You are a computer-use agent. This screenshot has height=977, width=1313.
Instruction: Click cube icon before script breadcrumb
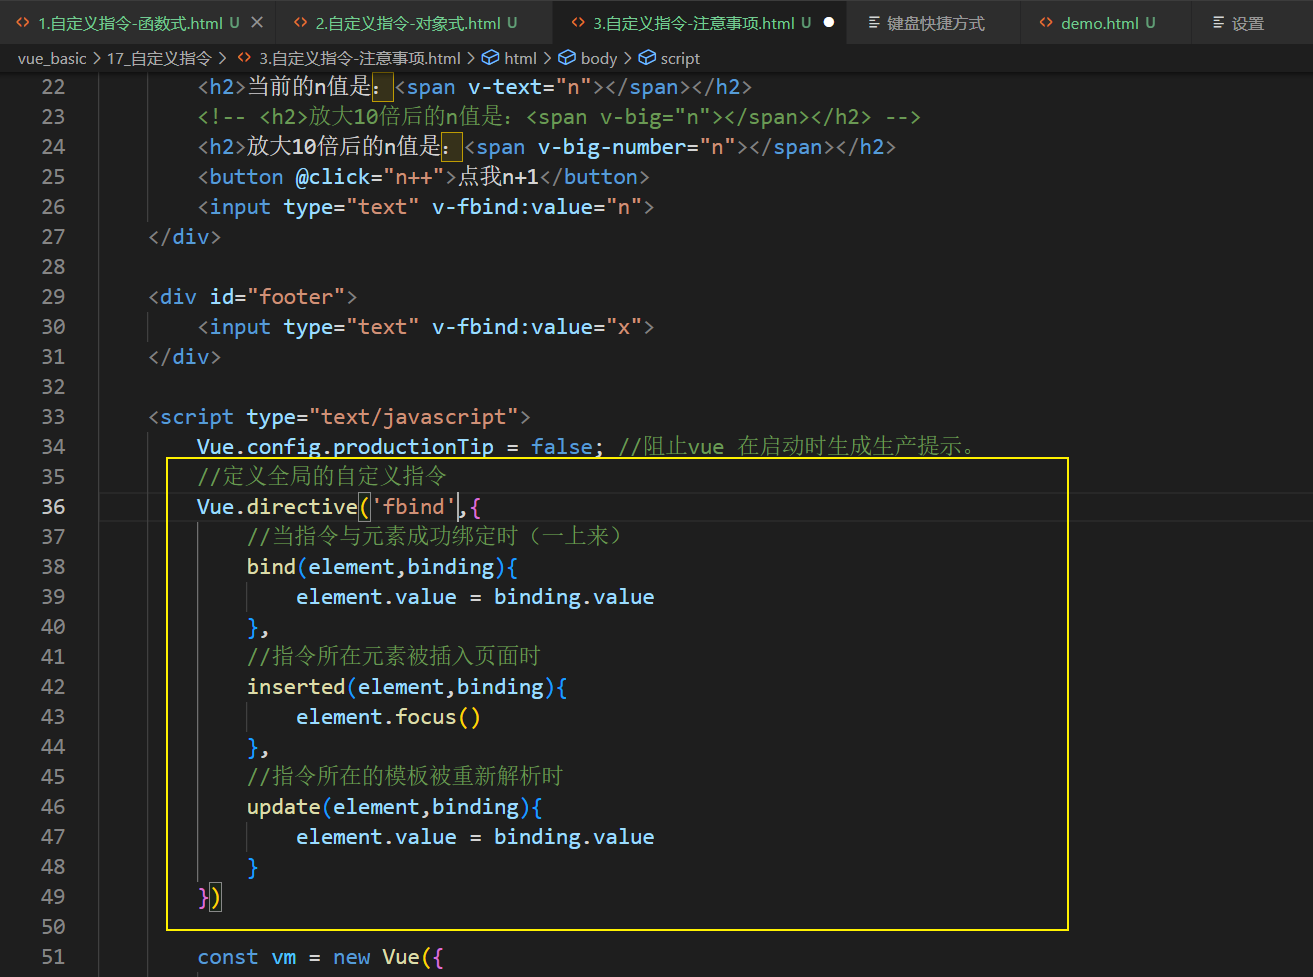pos(647,58)
